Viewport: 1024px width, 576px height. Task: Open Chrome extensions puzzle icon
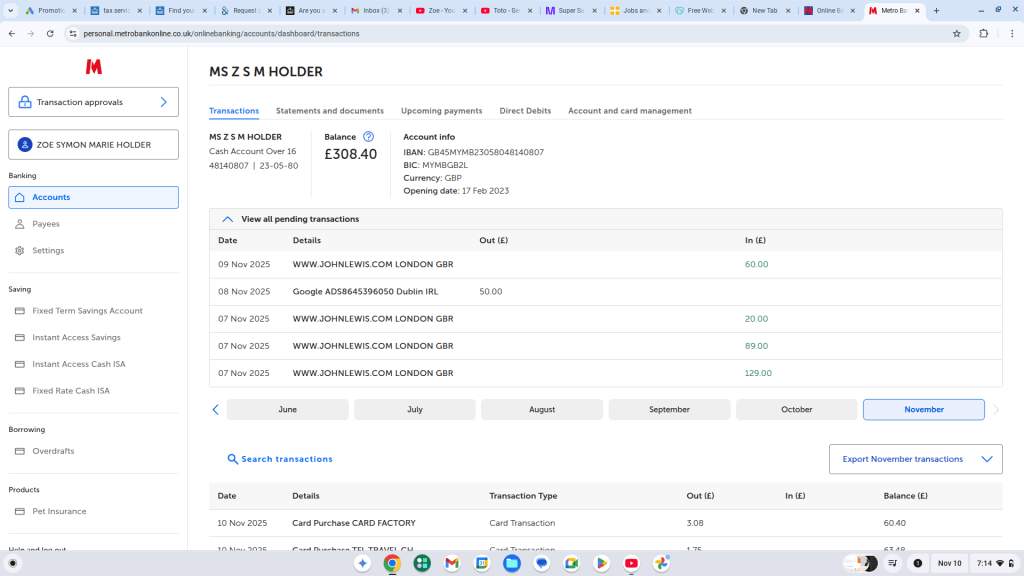coord(983,33)
